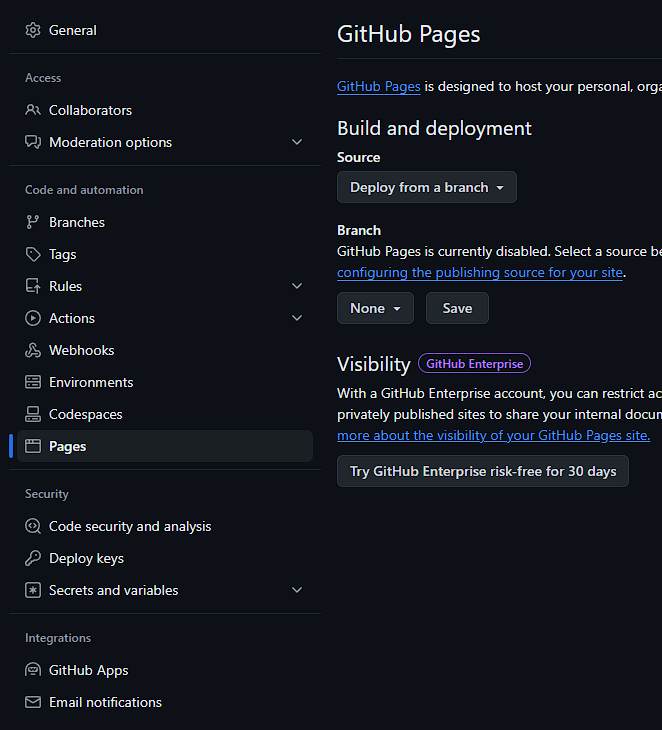Viewport: 662px width, 730px height.
Task: Open the Pages visibility learn more link
Action: [493, 435]
